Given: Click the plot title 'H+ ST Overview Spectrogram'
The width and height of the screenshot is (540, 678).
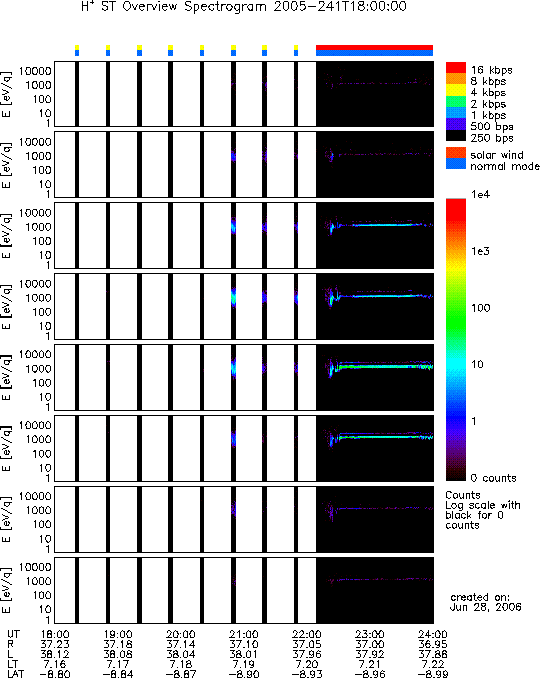Looking at the screenshot, I should click(x=174, y=7).
